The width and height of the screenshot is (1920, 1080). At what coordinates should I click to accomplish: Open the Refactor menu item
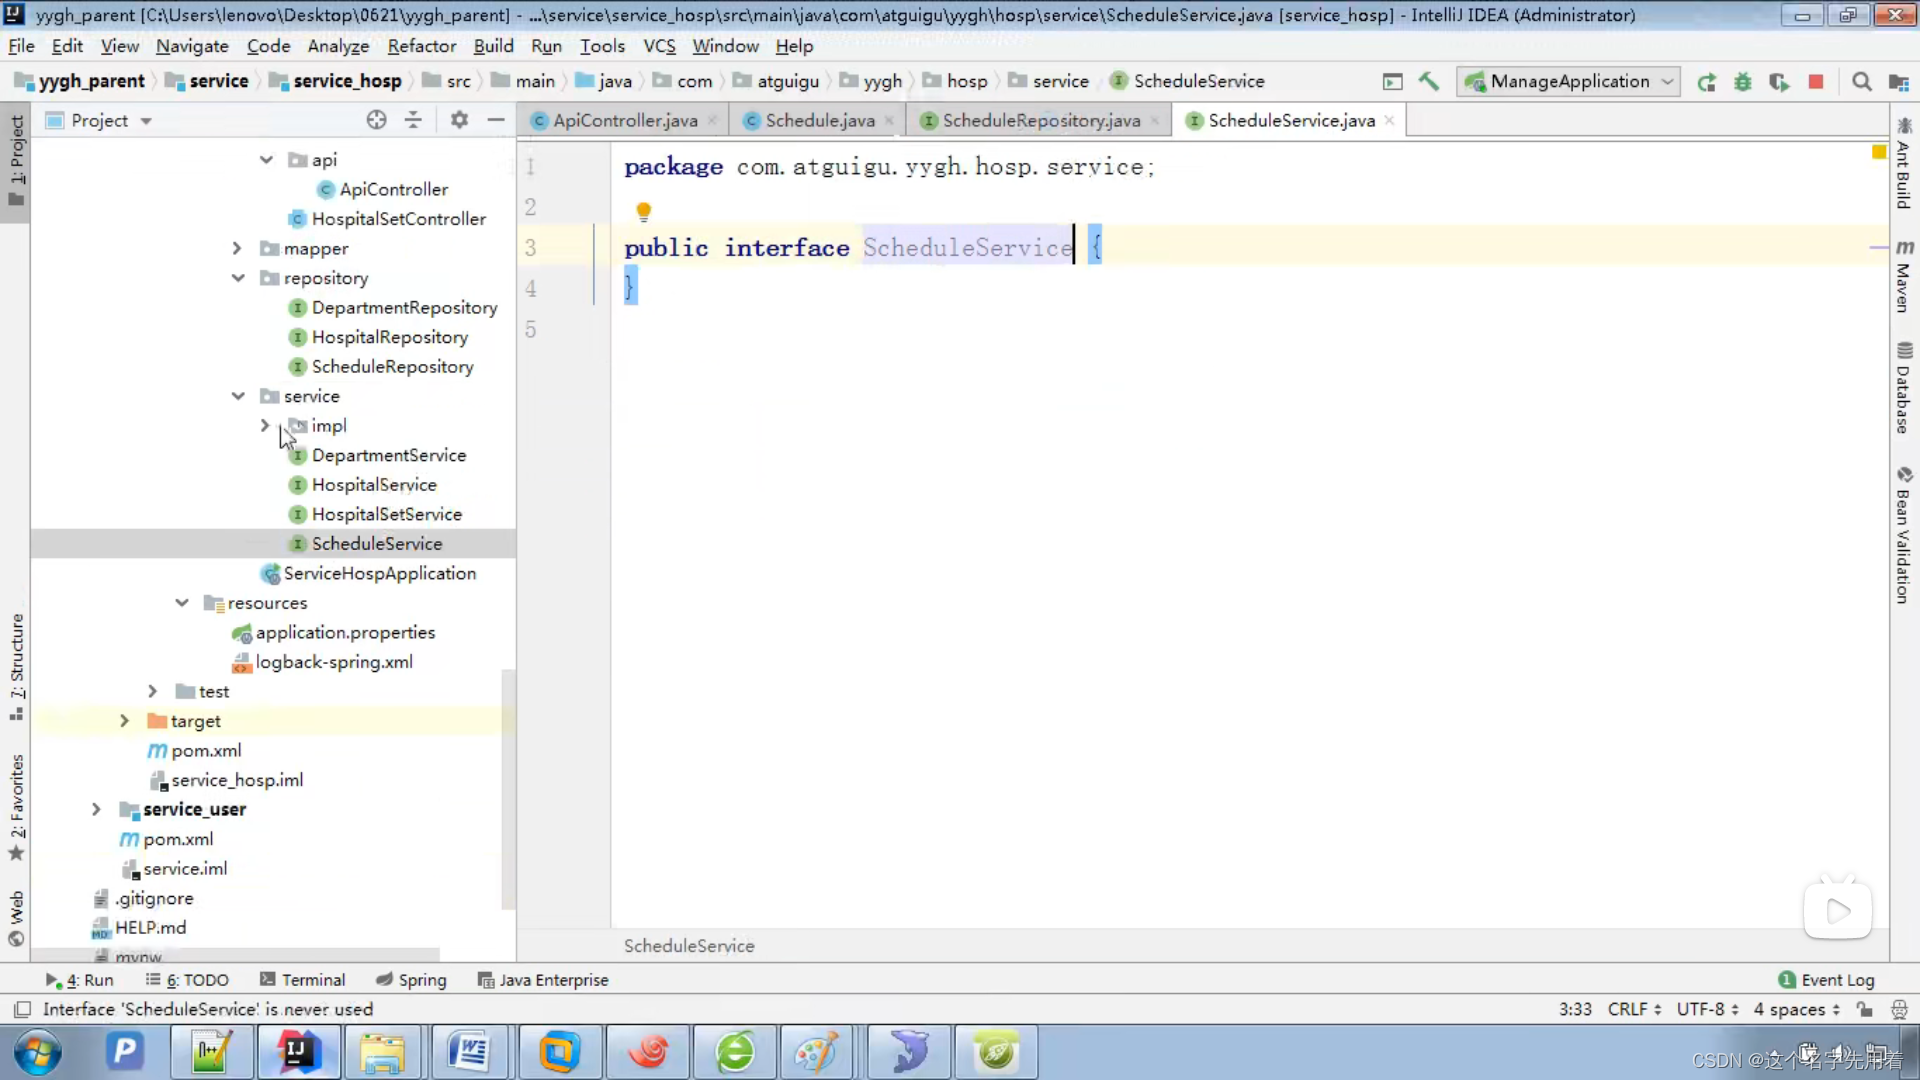tap(422, 45)
